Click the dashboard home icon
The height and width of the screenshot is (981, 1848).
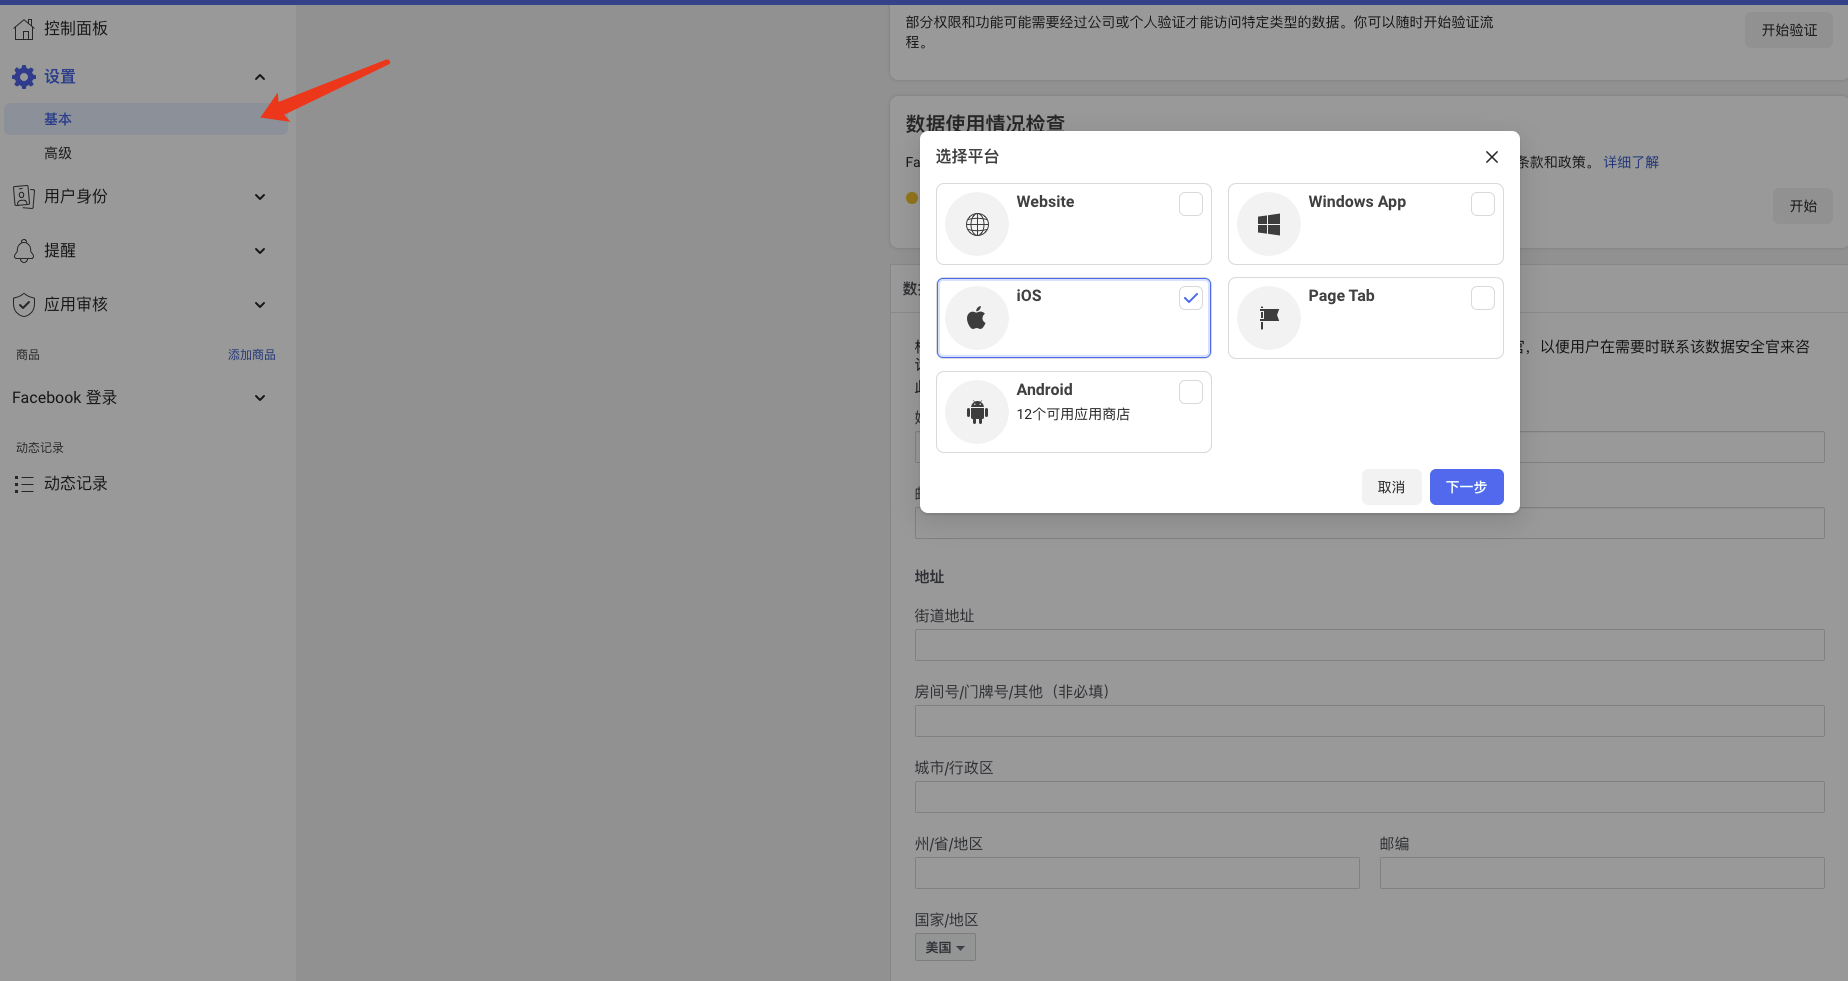coord(24,29)
